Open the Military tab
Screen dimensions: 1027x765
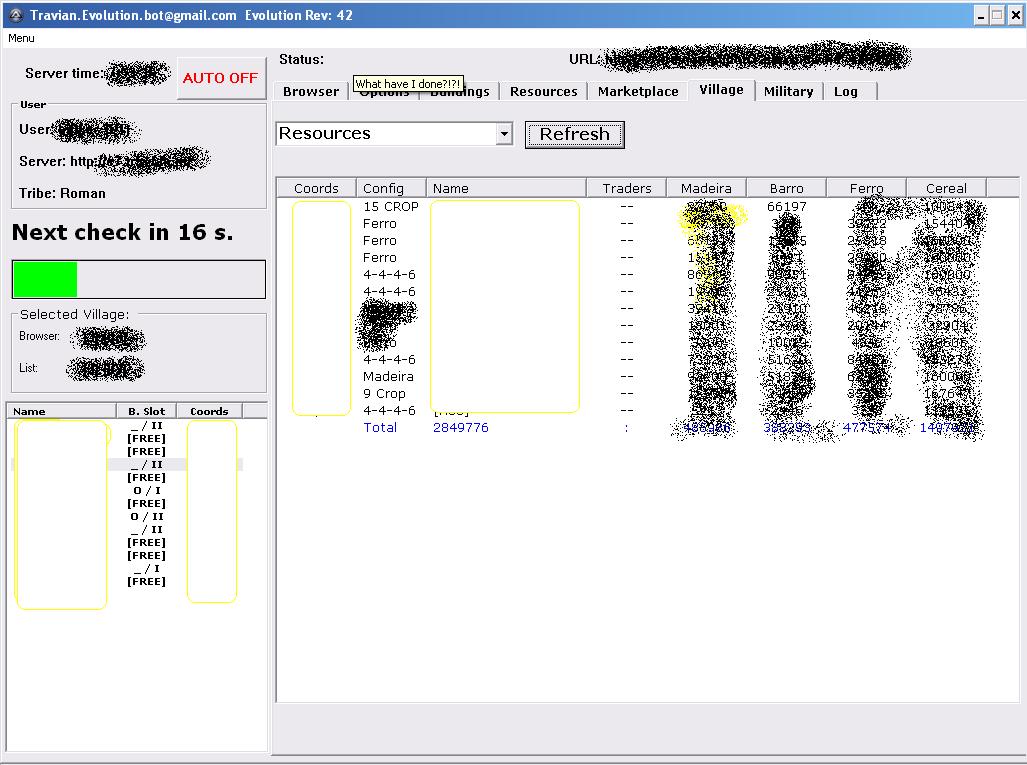coord(788,91)
